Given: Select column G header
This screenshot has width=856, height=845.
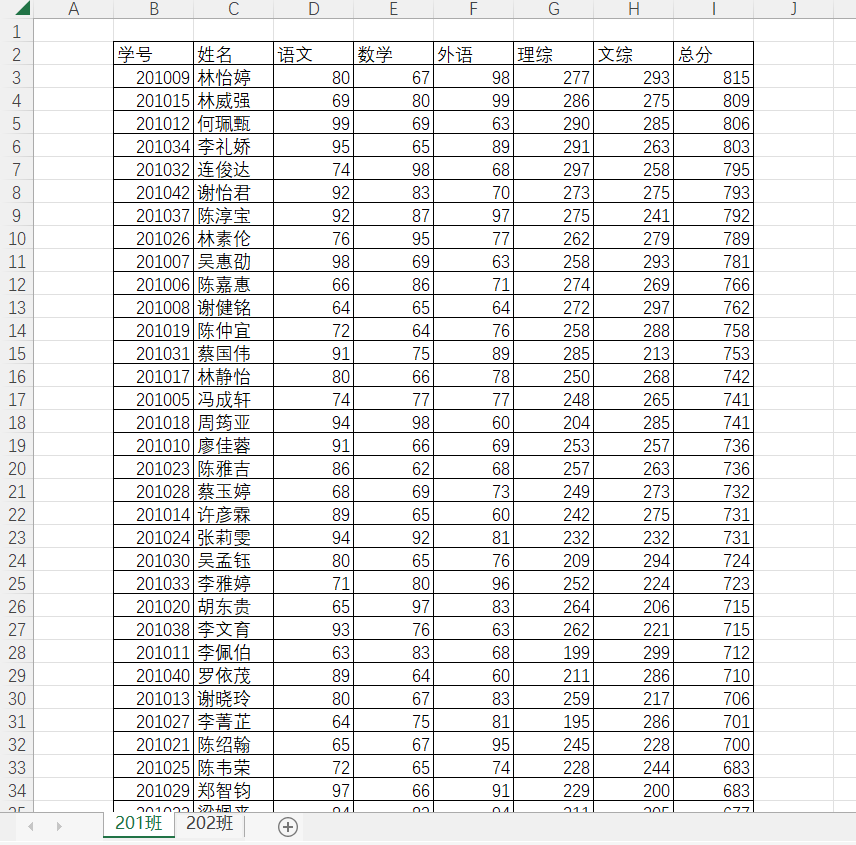Looking at the screenshot, I should 554,9.
